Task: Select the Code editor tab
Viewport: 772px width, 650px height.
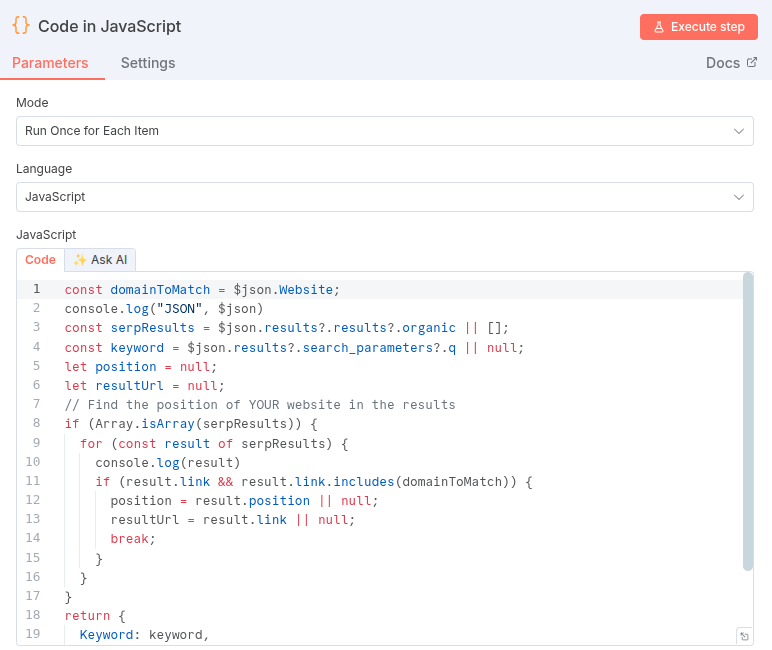Action: click(40, 260)
